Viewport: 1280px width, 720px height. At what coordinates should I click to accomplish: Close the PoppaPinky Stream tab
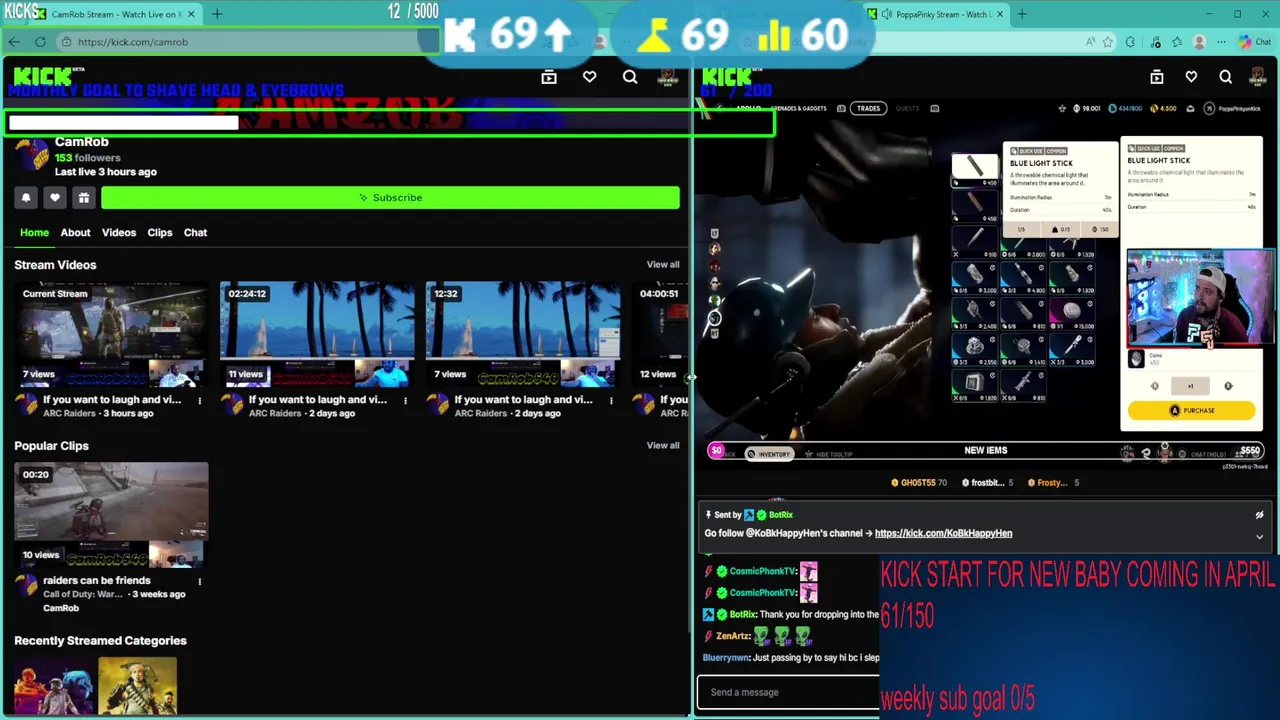1000,14
